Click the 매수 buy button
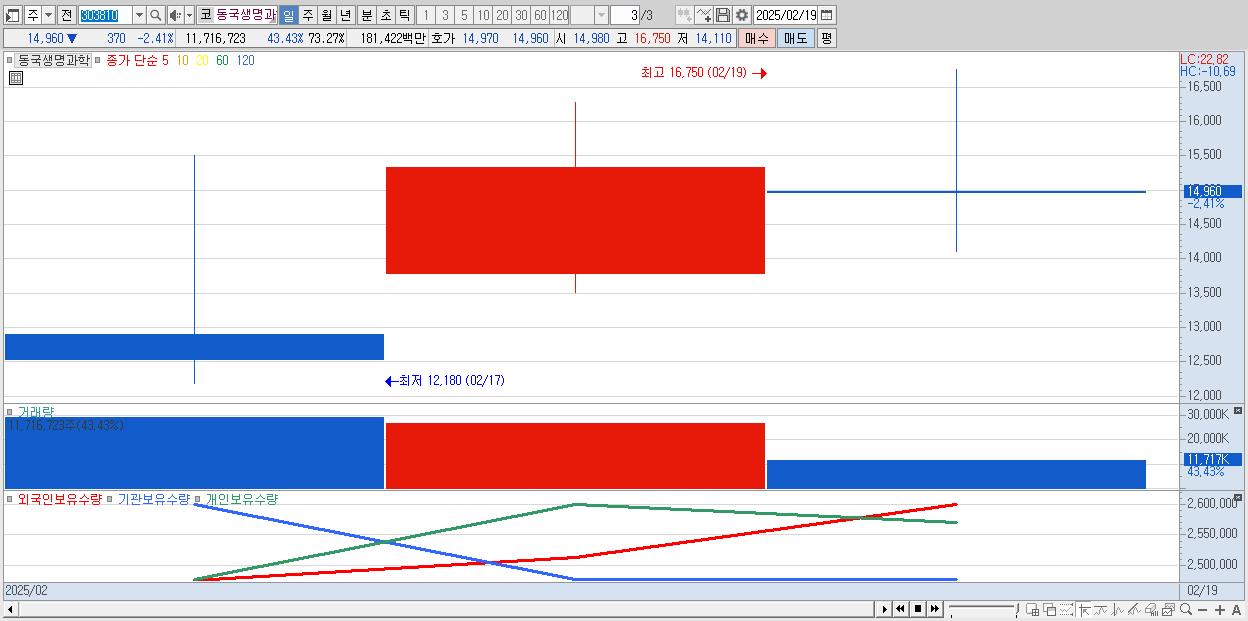This screenshot has height=621, width=1248. (757, 38)
